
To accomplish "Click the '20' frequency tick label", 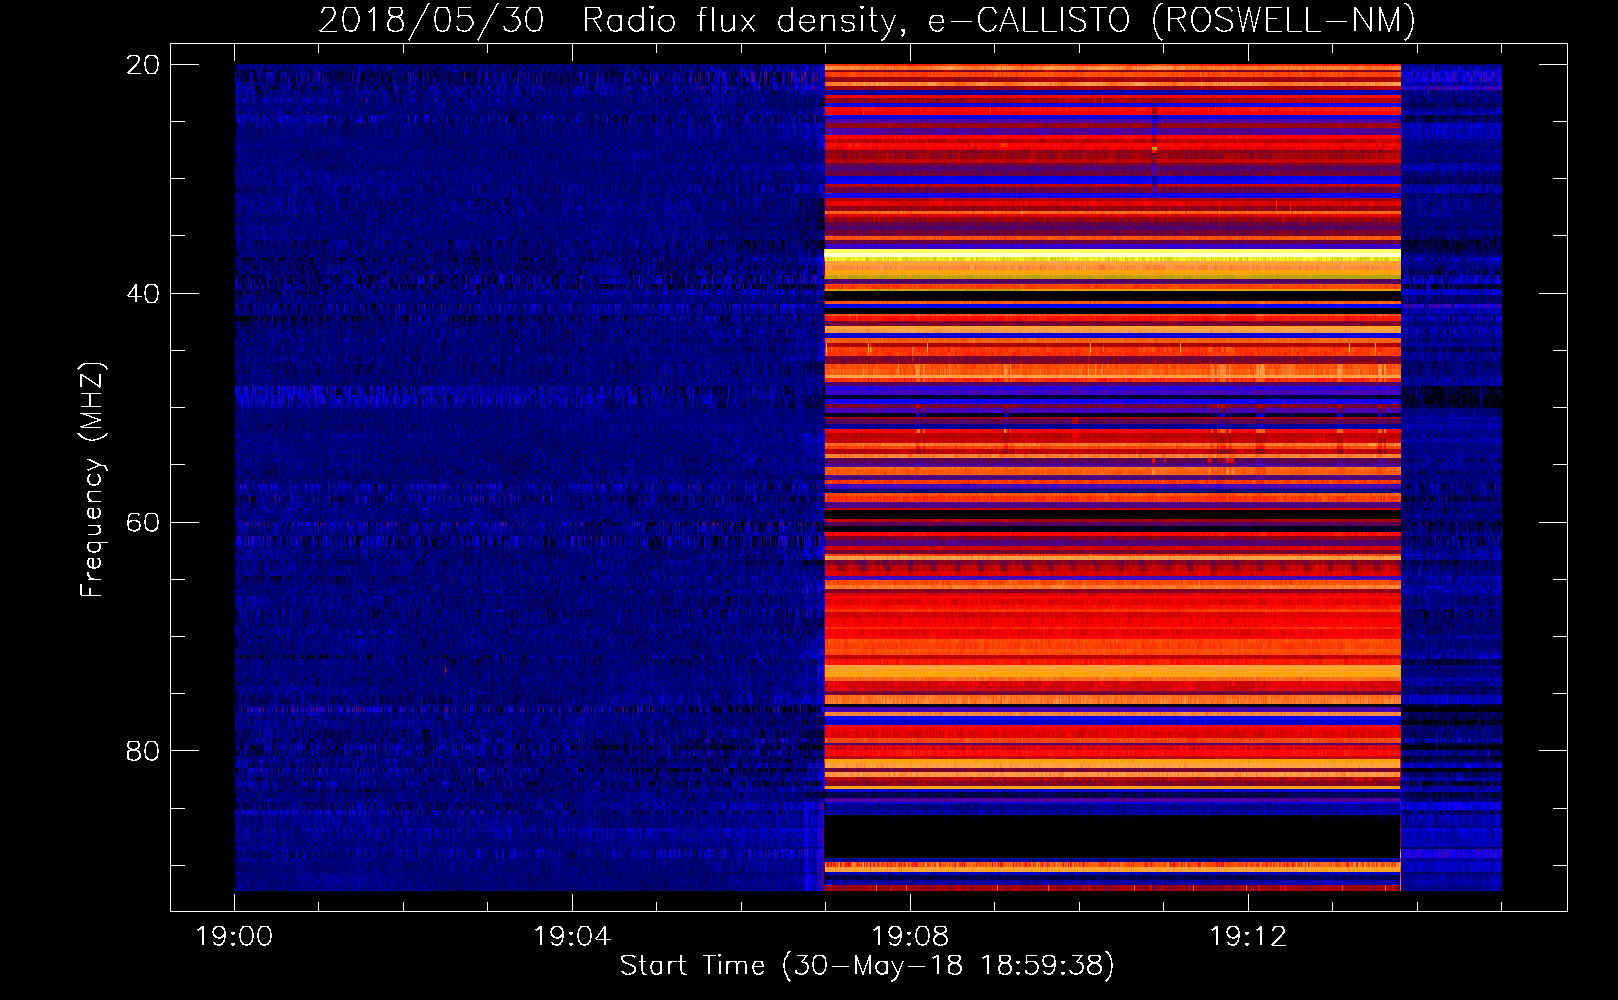I will tap(143, 65).
